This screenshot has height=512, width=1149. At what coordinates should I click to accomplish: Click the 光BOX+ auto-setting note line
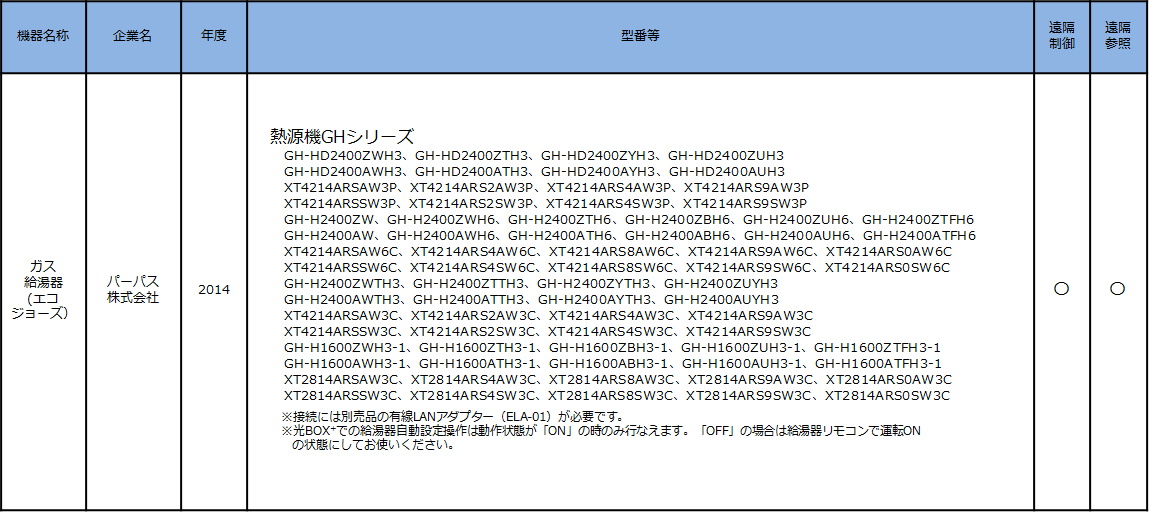pyautogui.click(x=601, y=431)
